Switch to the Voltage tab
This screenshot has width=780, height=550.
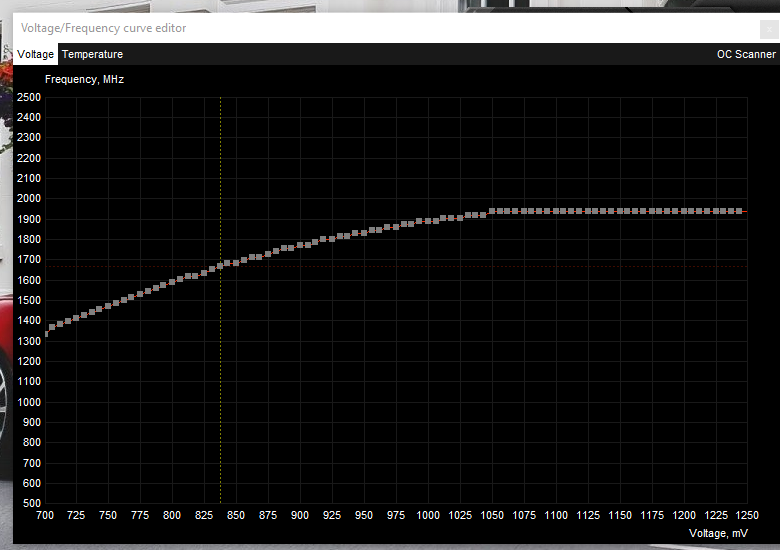point(35,54)
